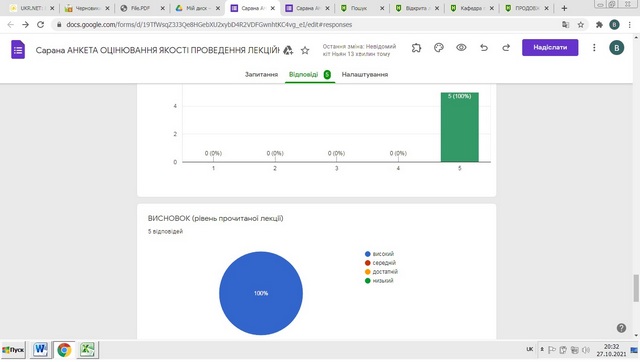Viewport: 640px width, 362px height.
Task: Switch to the Запитання tab
Action: 261,74
